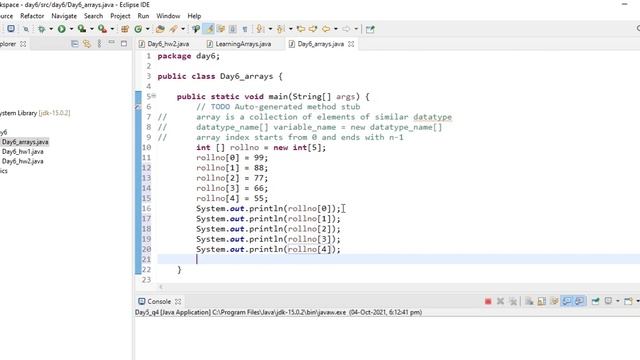
Task: Go forward with greyed Forward arrow
Action: pyautogui.click(x=346, y=29)
